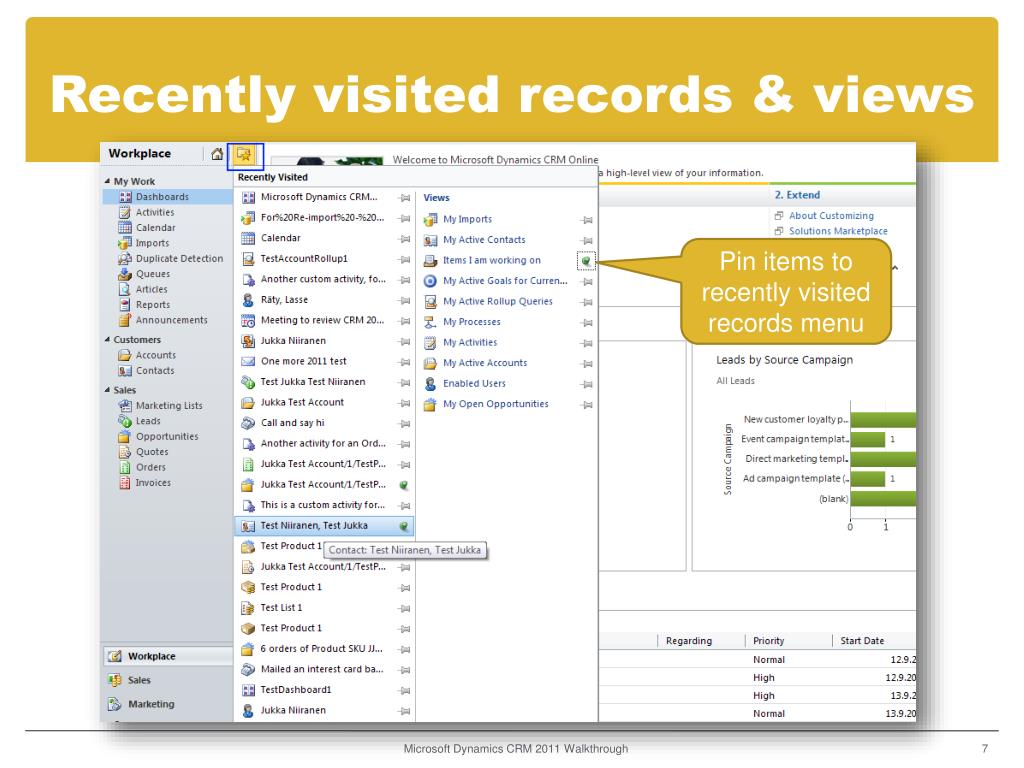Sort by the Regarding column header
Image resolution: width=1024 pixels, height=768 pixels.
(x=688, y=641)
